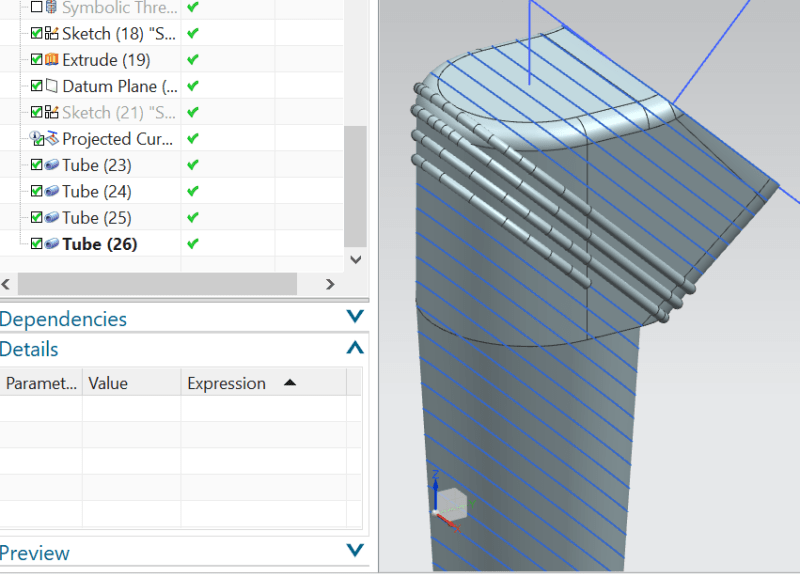
Task: Collapse the Details panel
Action: pyautogui.click(x=355, y=348)
